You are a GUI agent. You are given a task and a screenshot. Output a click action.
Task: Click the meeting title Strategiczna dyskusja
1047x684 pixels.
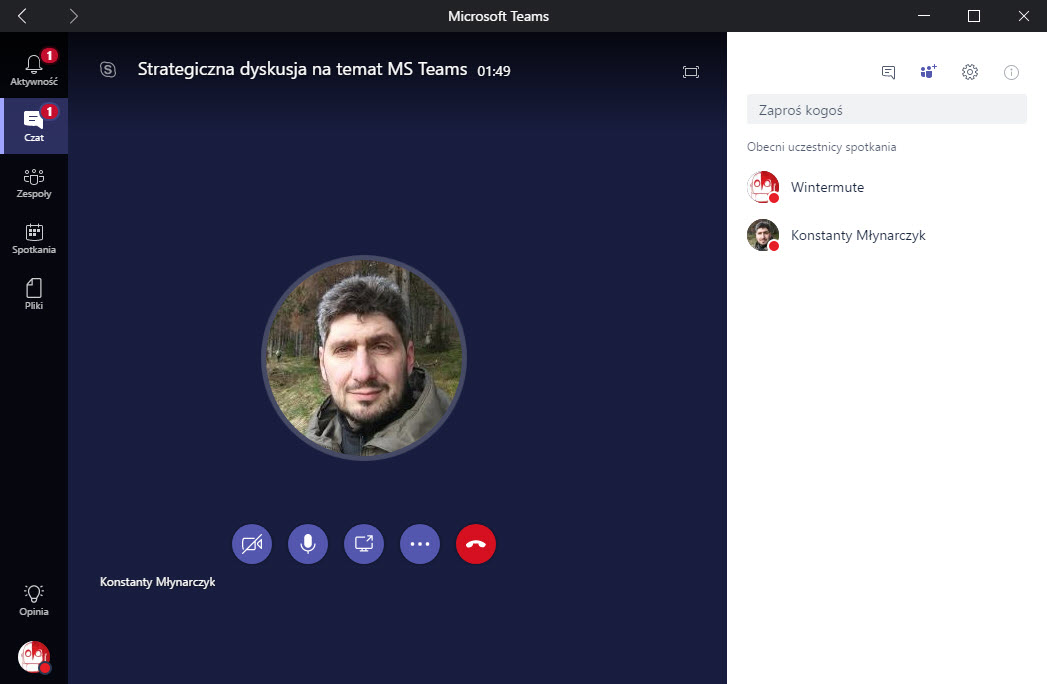coord(302,69)
